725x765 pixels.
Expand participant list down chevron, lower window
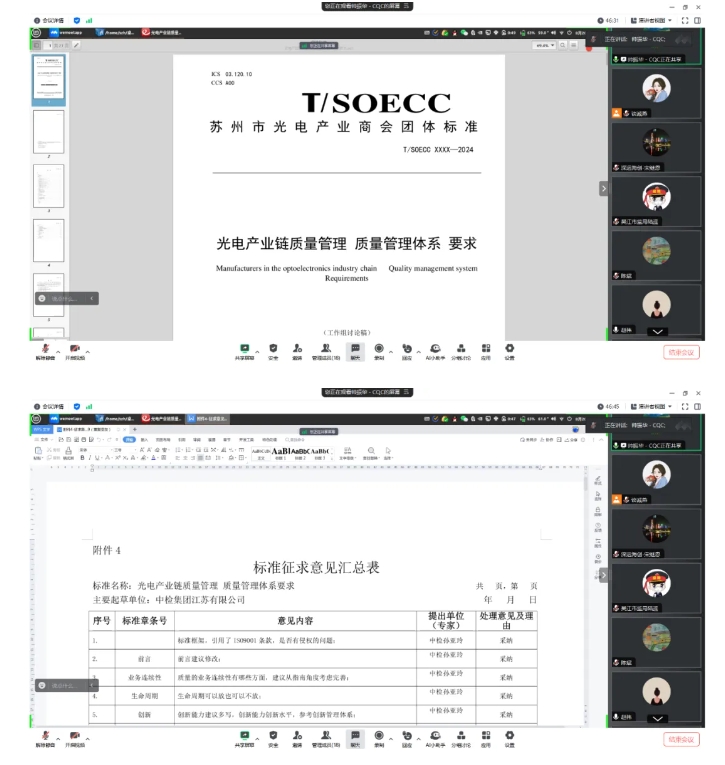click(x=658, y=719)
